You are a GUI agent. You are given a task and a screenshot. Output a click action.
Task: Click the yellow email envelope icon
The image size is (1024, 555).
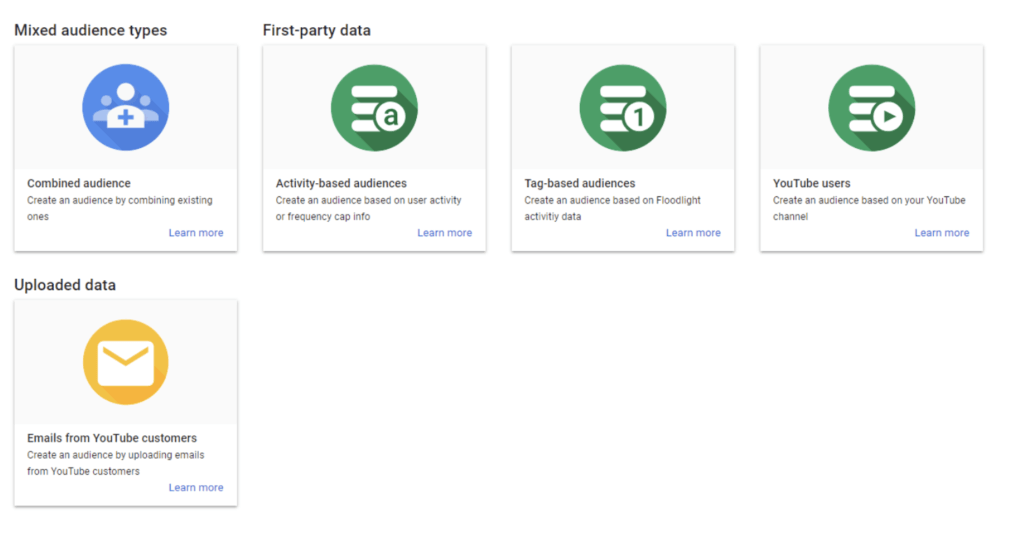[x=125, y=362]
